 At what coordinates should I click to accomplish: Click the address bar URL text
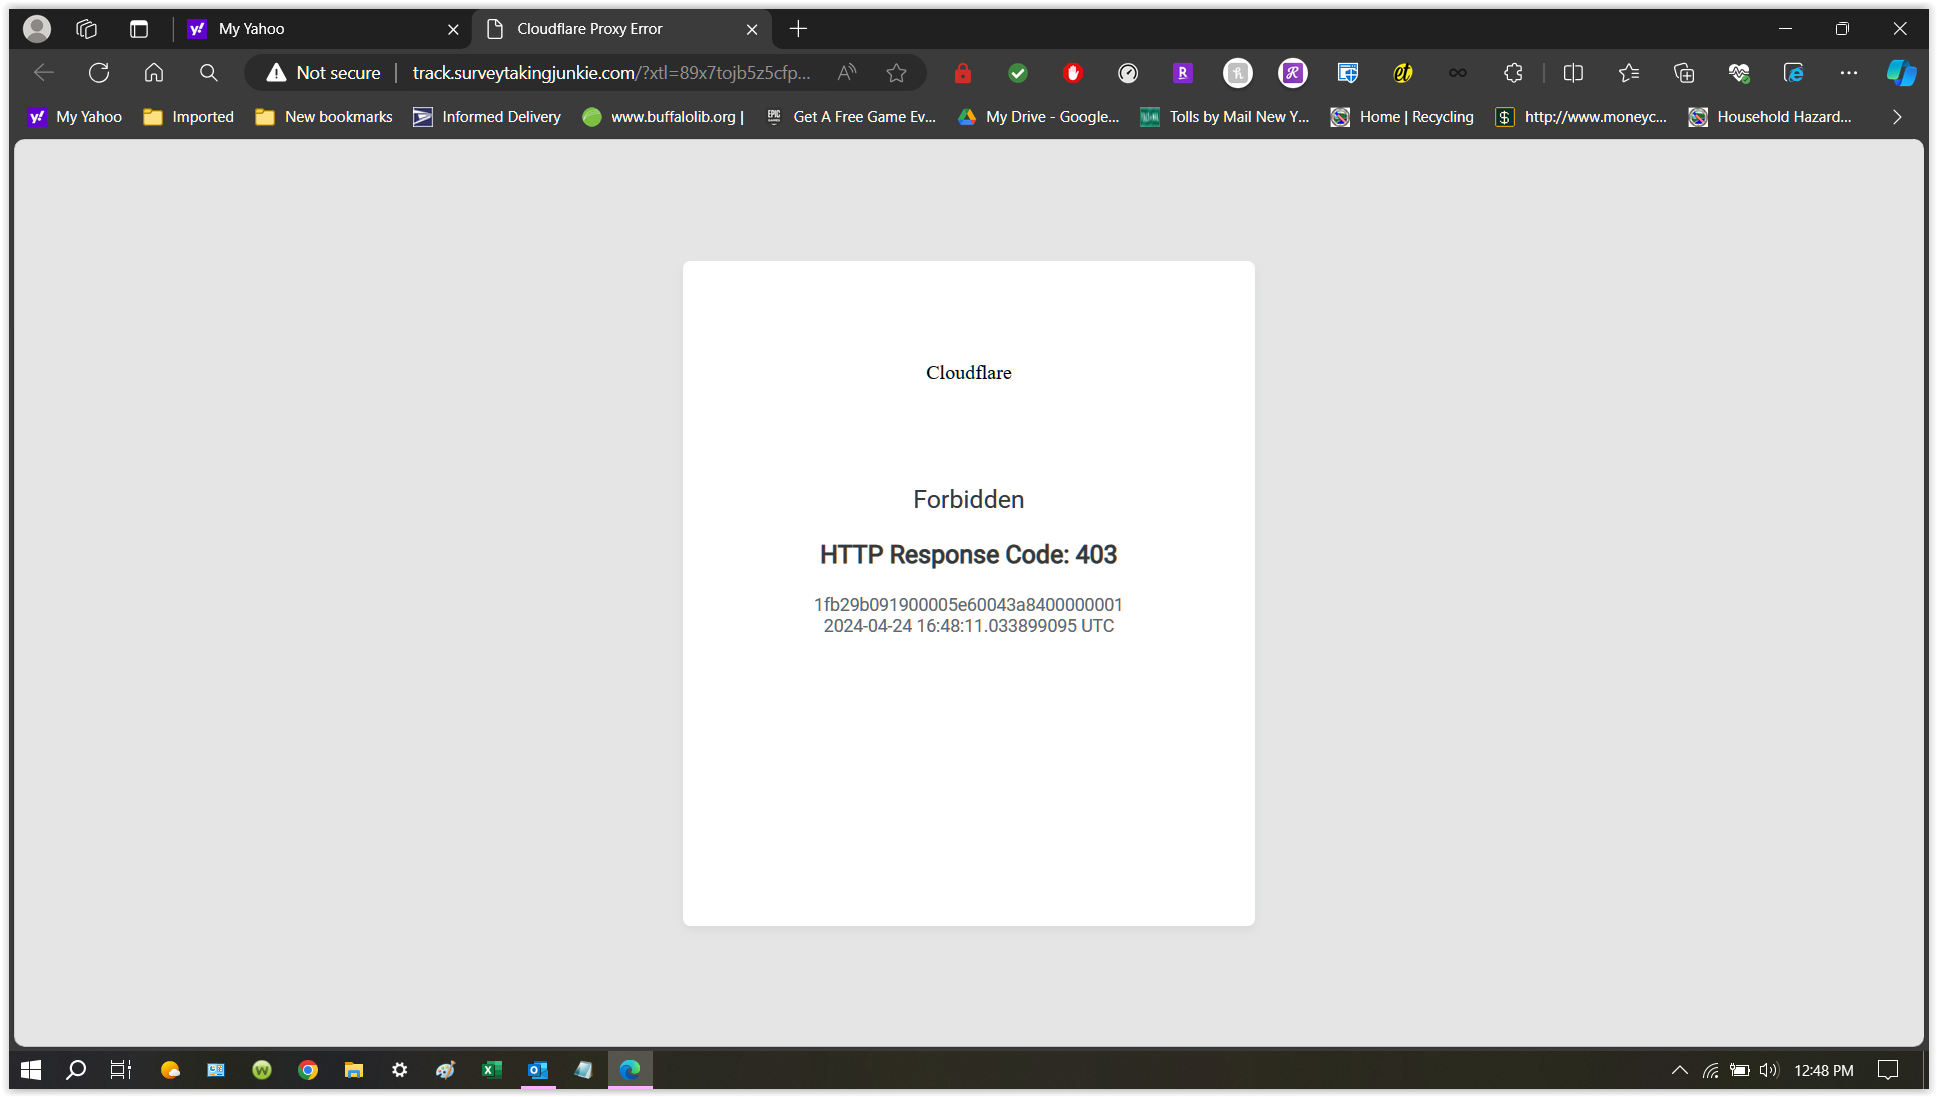[611, 73]
